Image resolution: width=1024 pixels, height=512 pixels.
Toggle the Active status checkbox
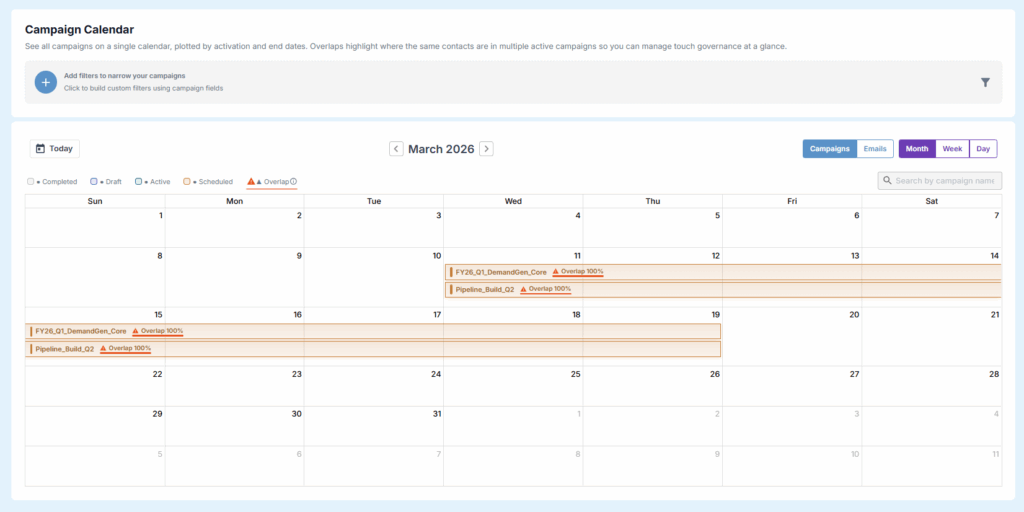coord(139,182)
